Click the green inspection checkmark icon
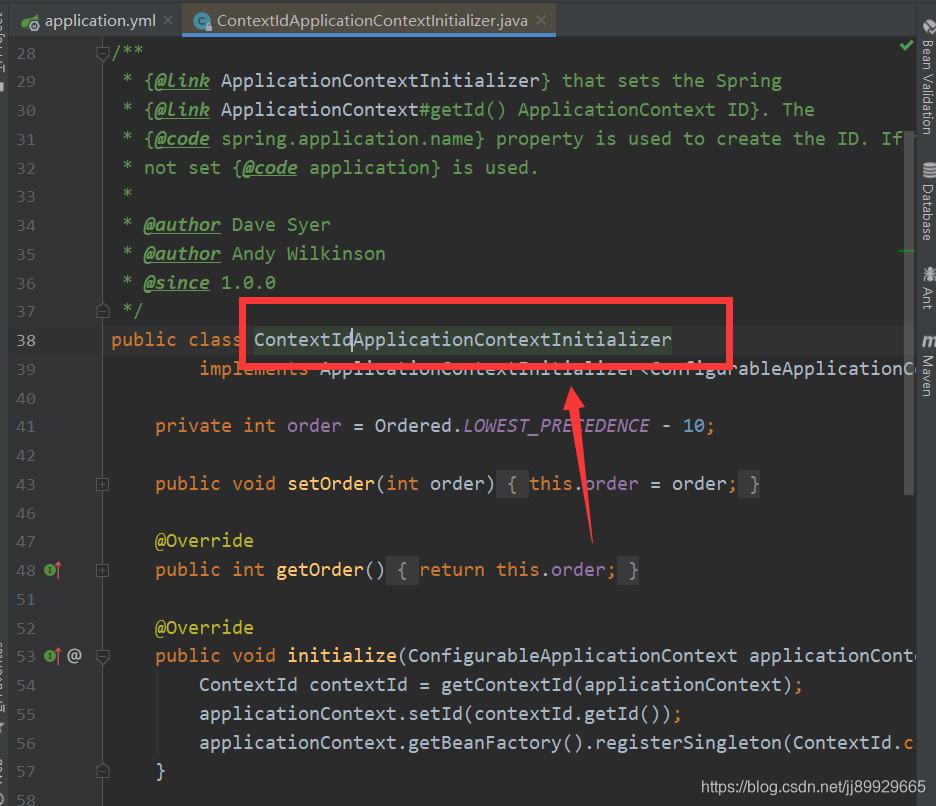 point(906,45)
